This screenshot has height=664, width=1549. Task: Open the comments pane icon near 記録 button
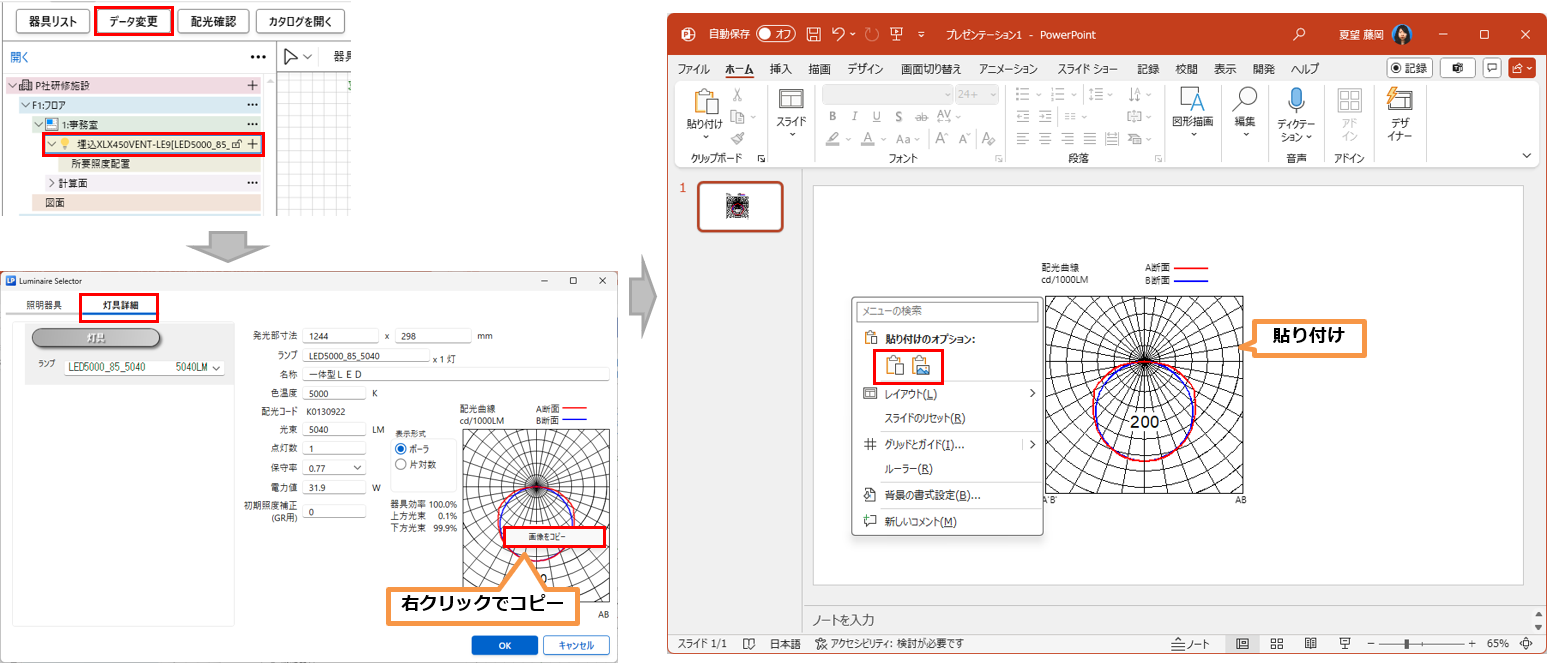pyautogui.click(x=1492, y=68)
